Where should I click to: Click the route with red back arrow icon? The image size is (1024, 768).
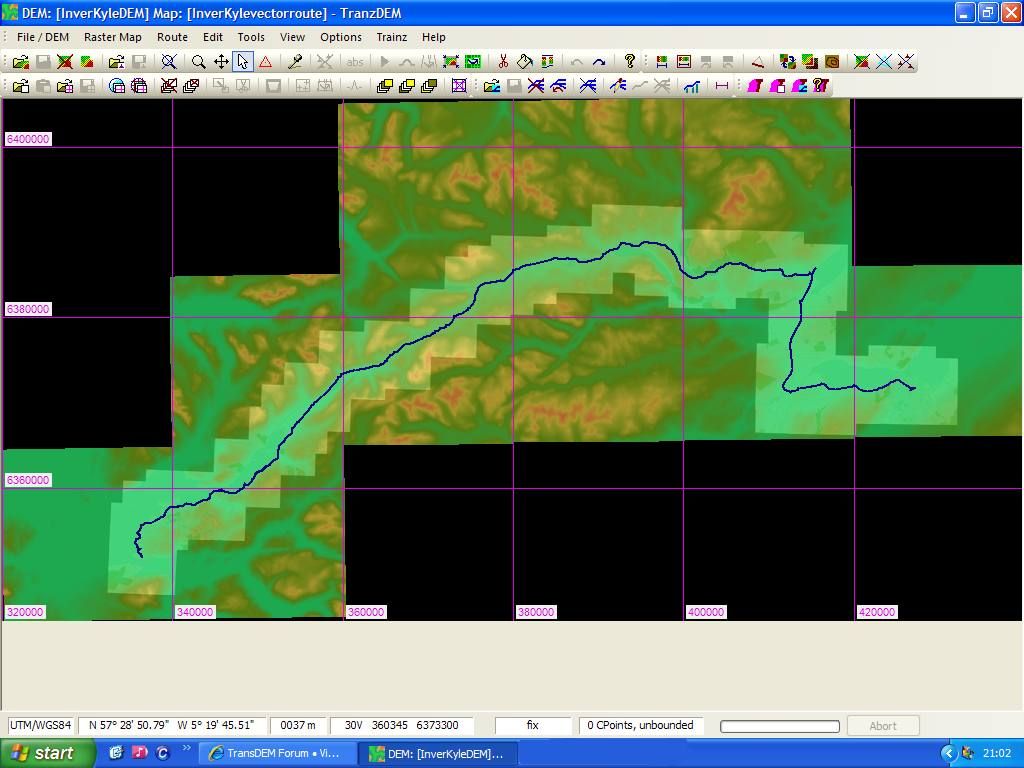click(x=558, y=86)
